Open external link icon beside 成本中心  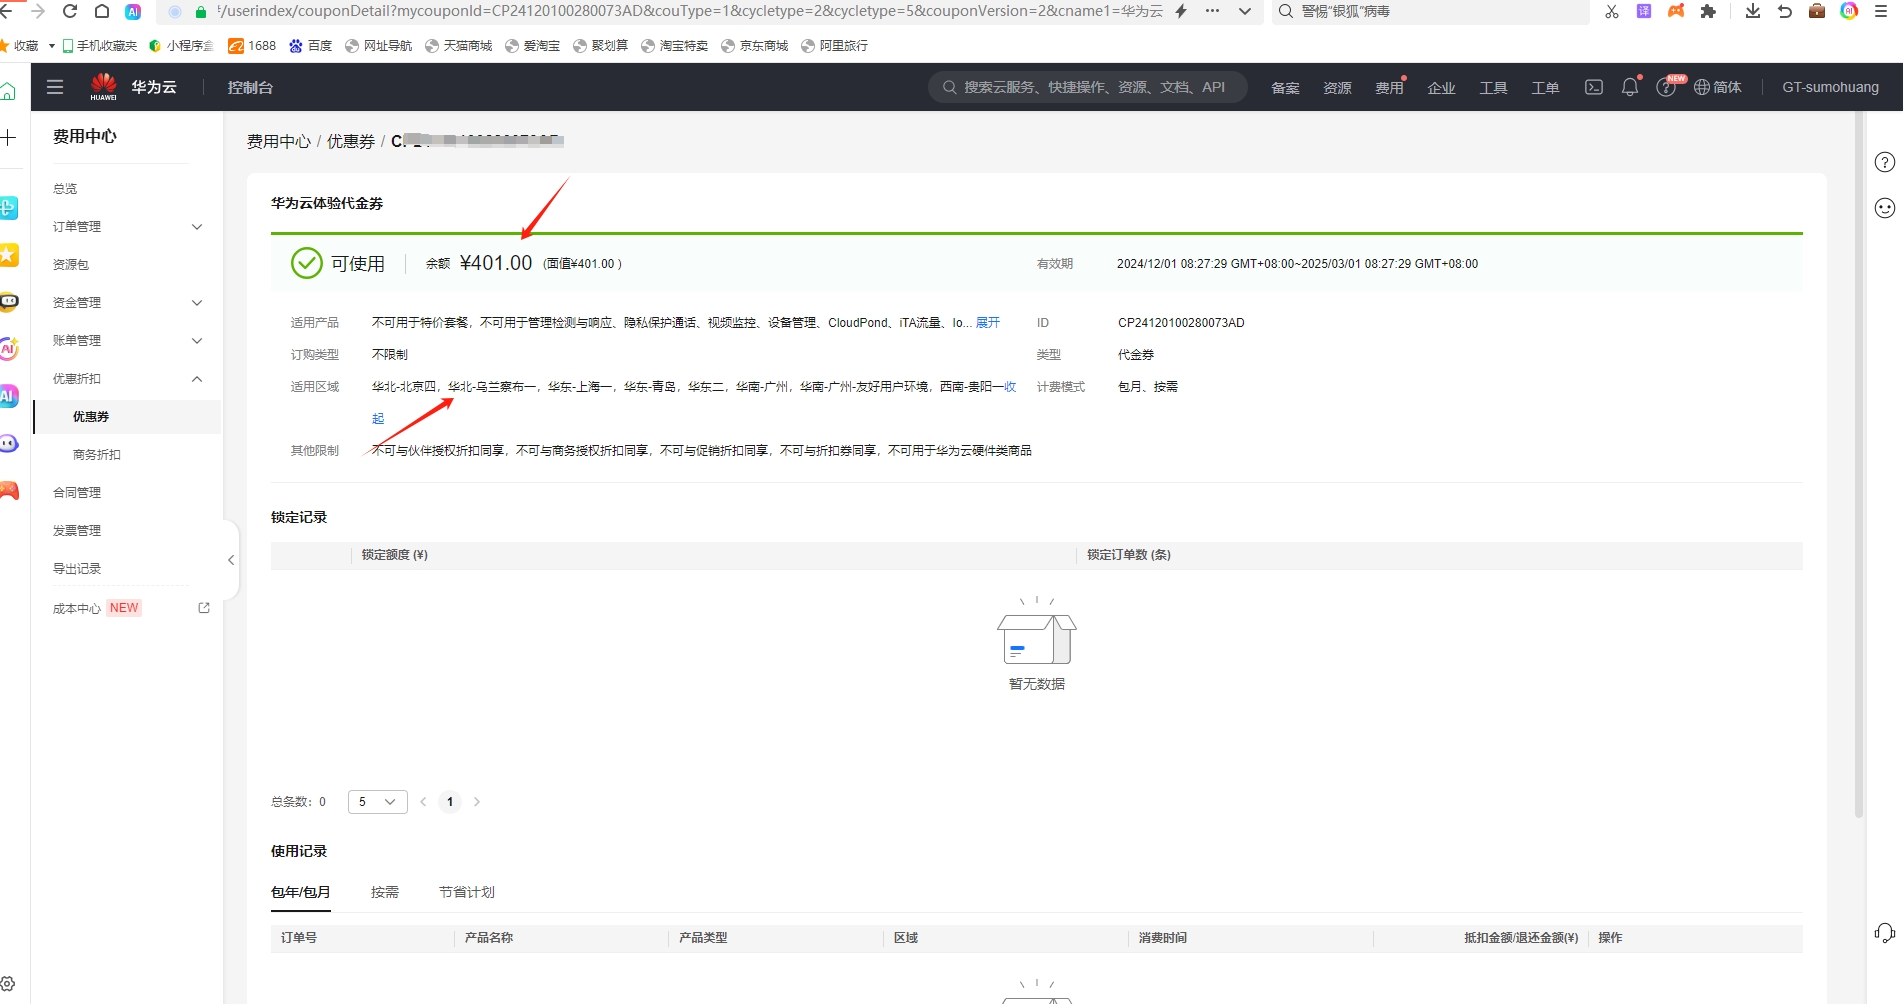[x=204, y=608]
